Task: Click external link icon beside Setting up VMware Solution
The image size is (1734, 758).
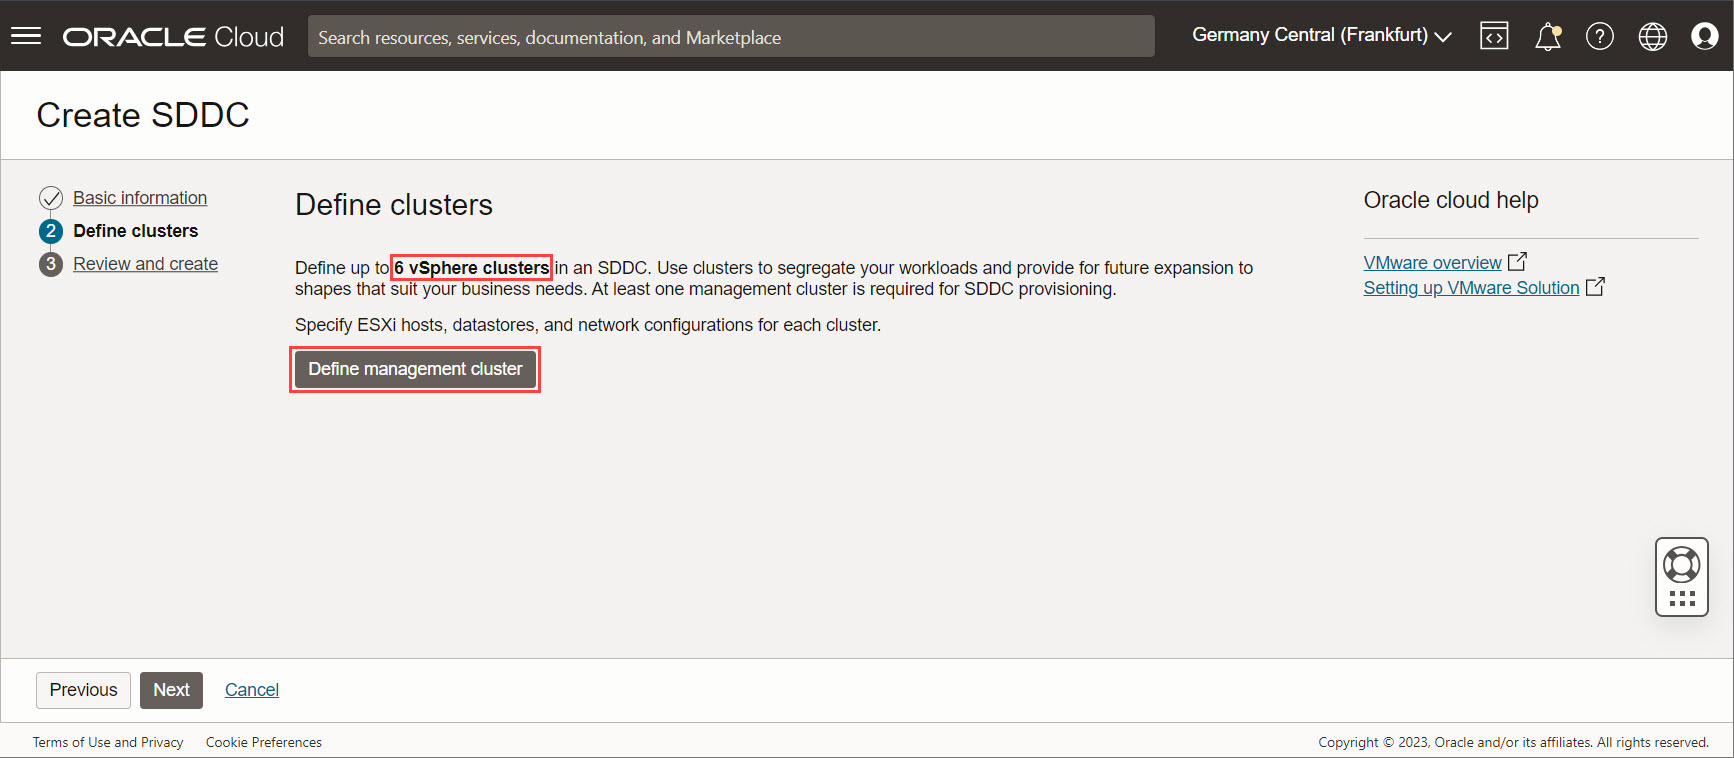Action: (x=1595, y=286)
